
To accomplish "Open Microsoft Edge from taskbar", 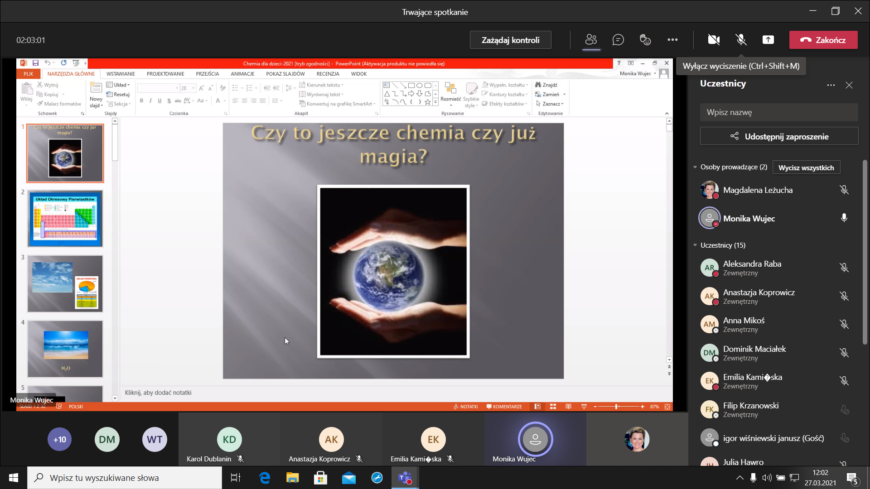I will (x=265, y=477).
